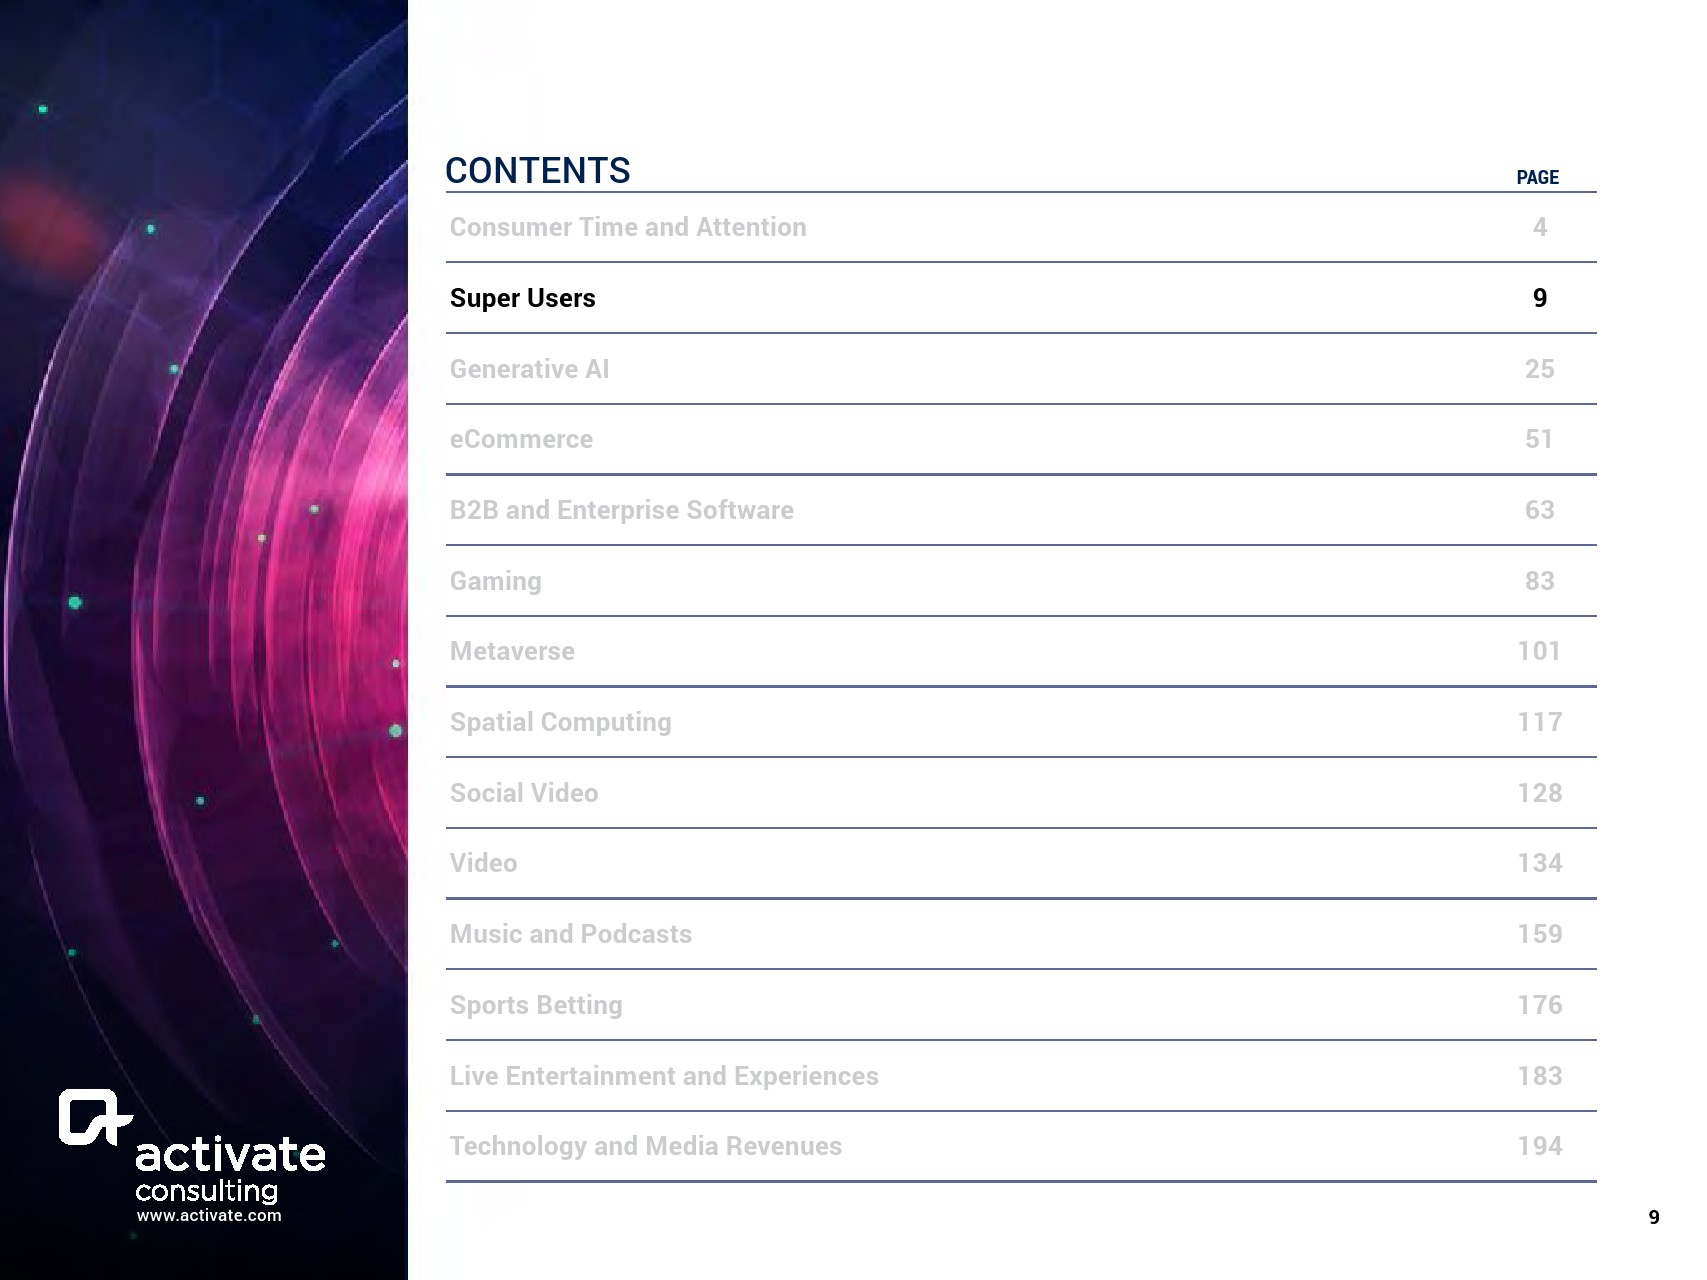
Task: Jump to the Sports Betting section
Action: coord(535,1005)
